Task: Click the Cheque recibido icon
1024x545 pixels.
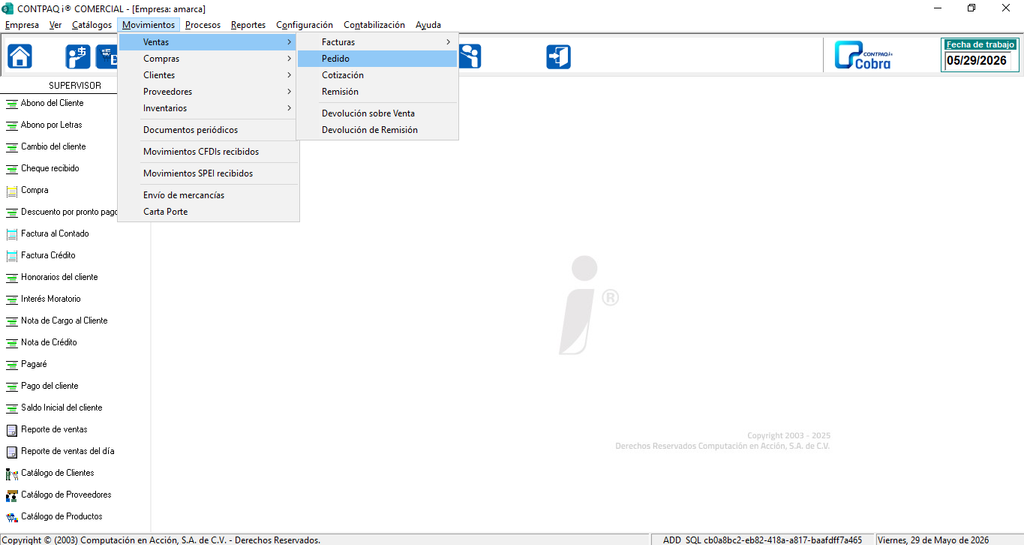Action: pyautogui.click(x=12, y=168)
